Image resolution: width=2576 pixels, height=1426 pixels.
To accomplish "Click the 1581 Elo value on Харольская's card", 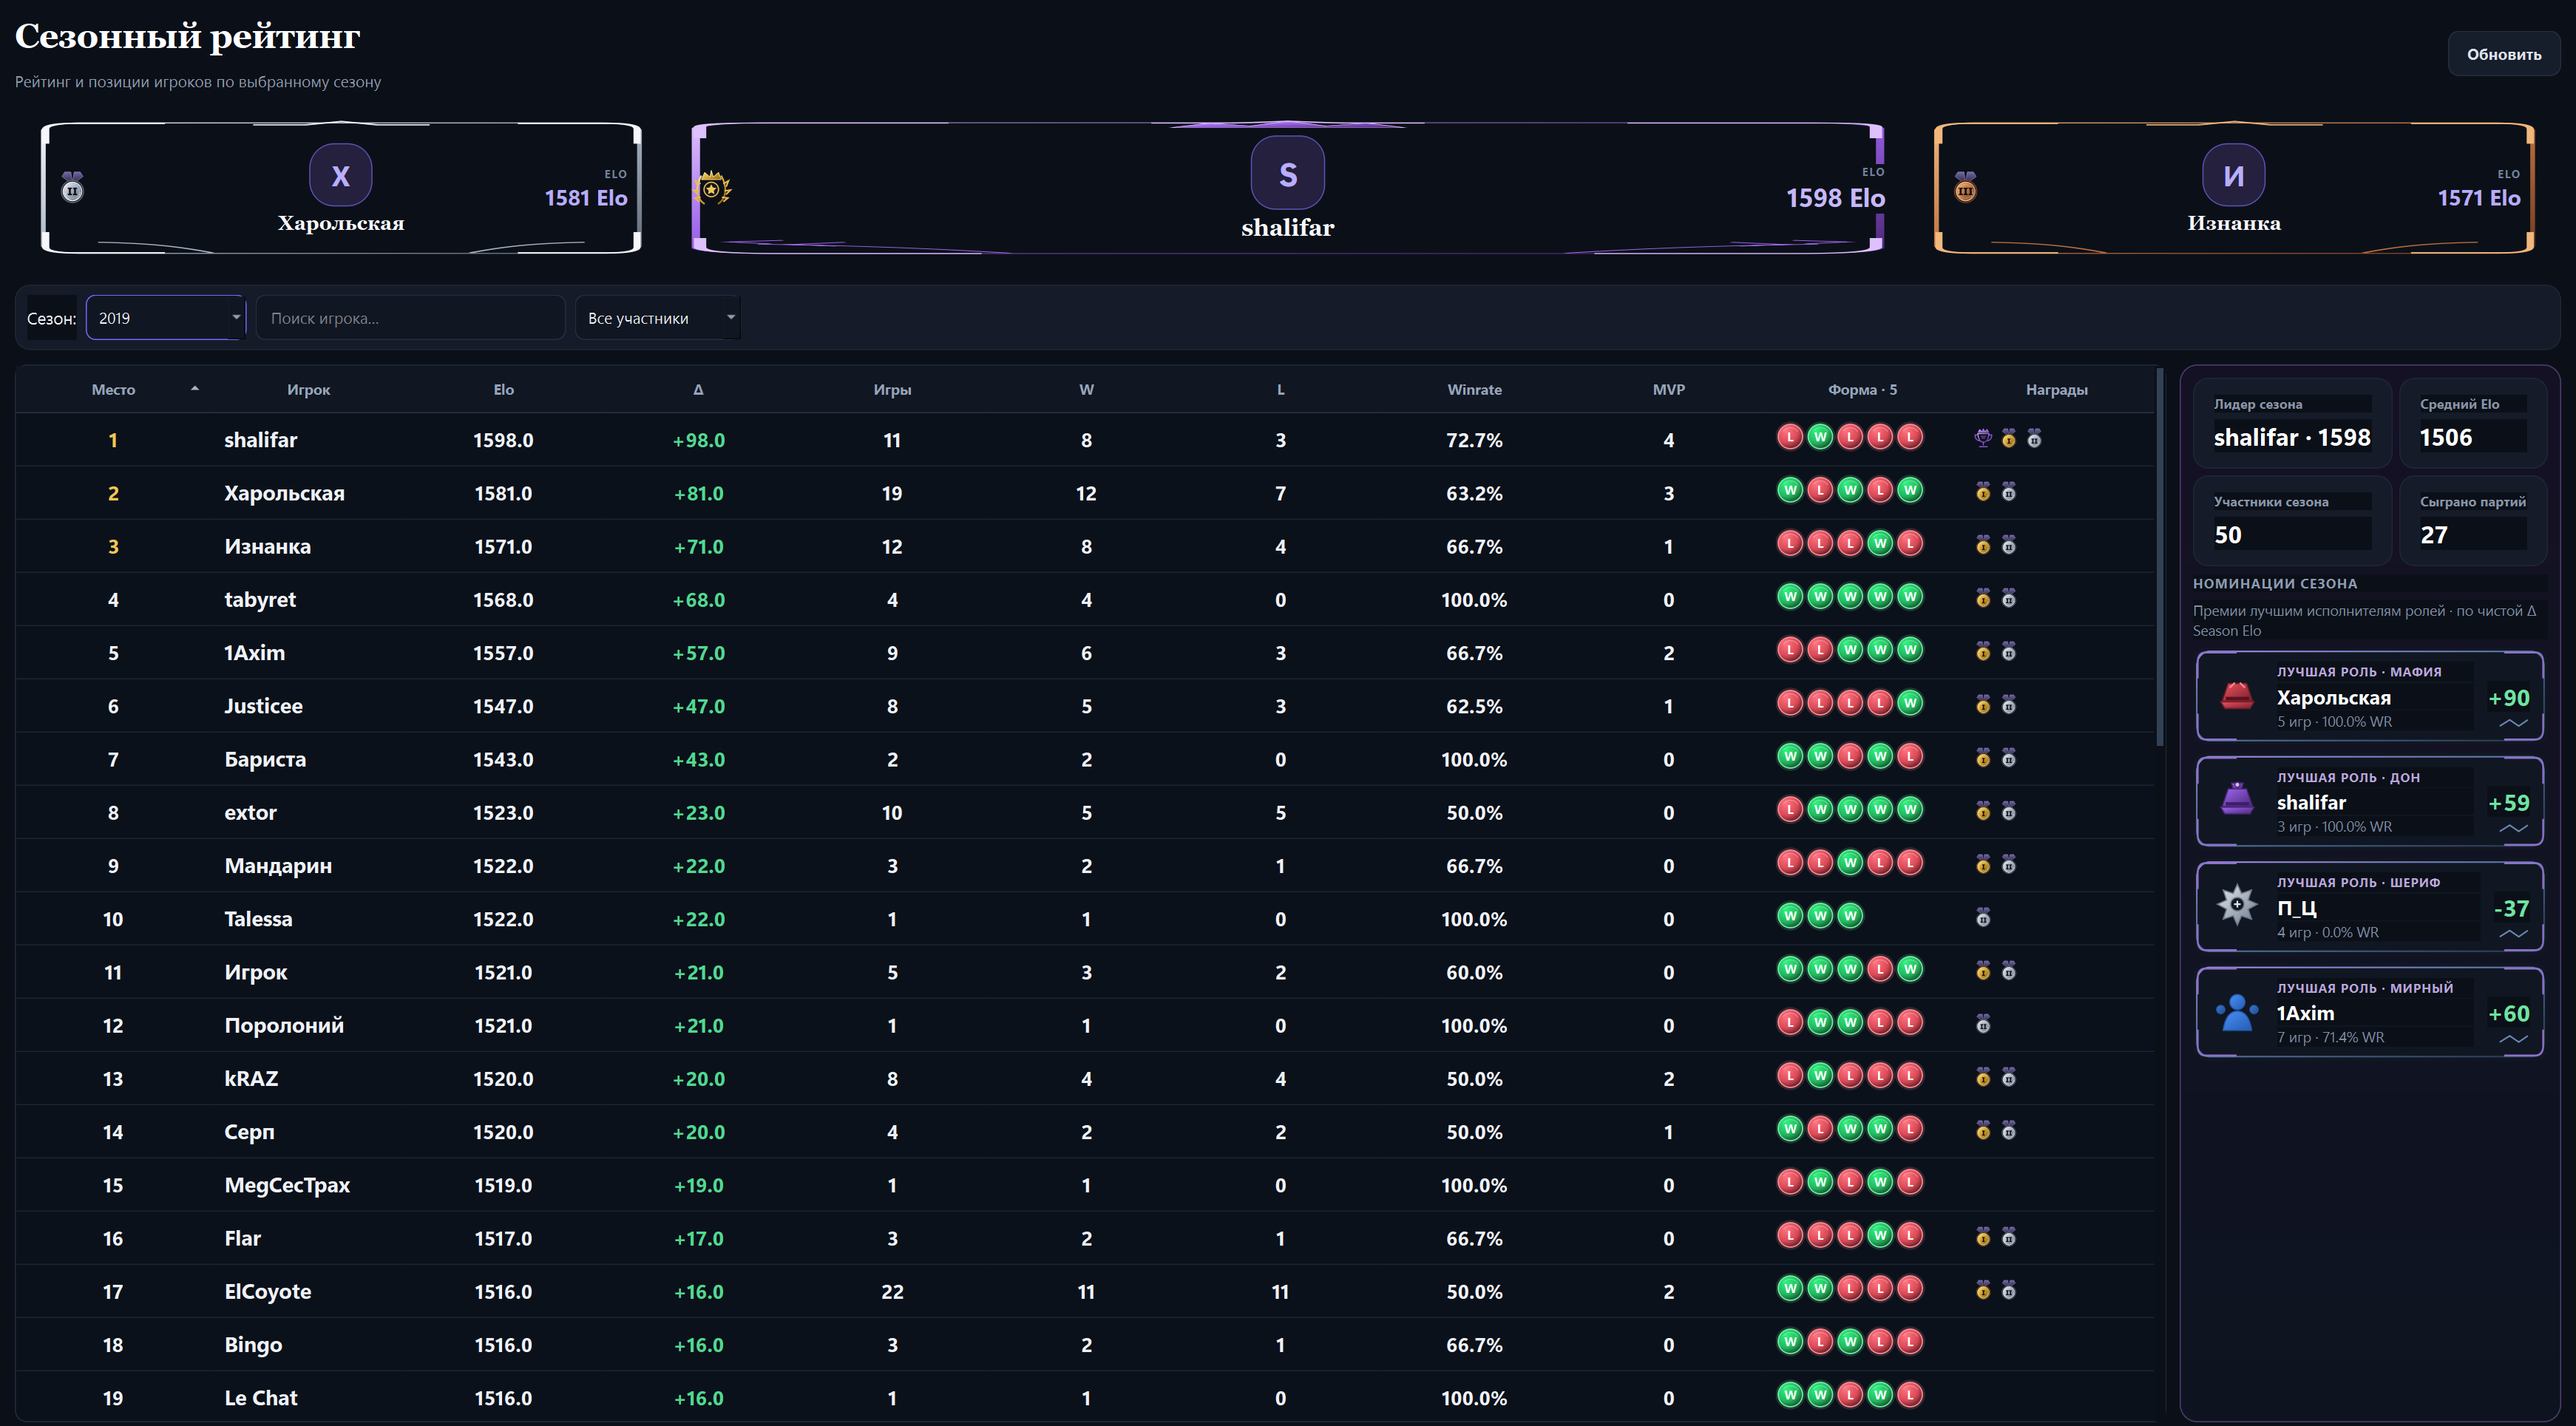I will pos(585,198).
